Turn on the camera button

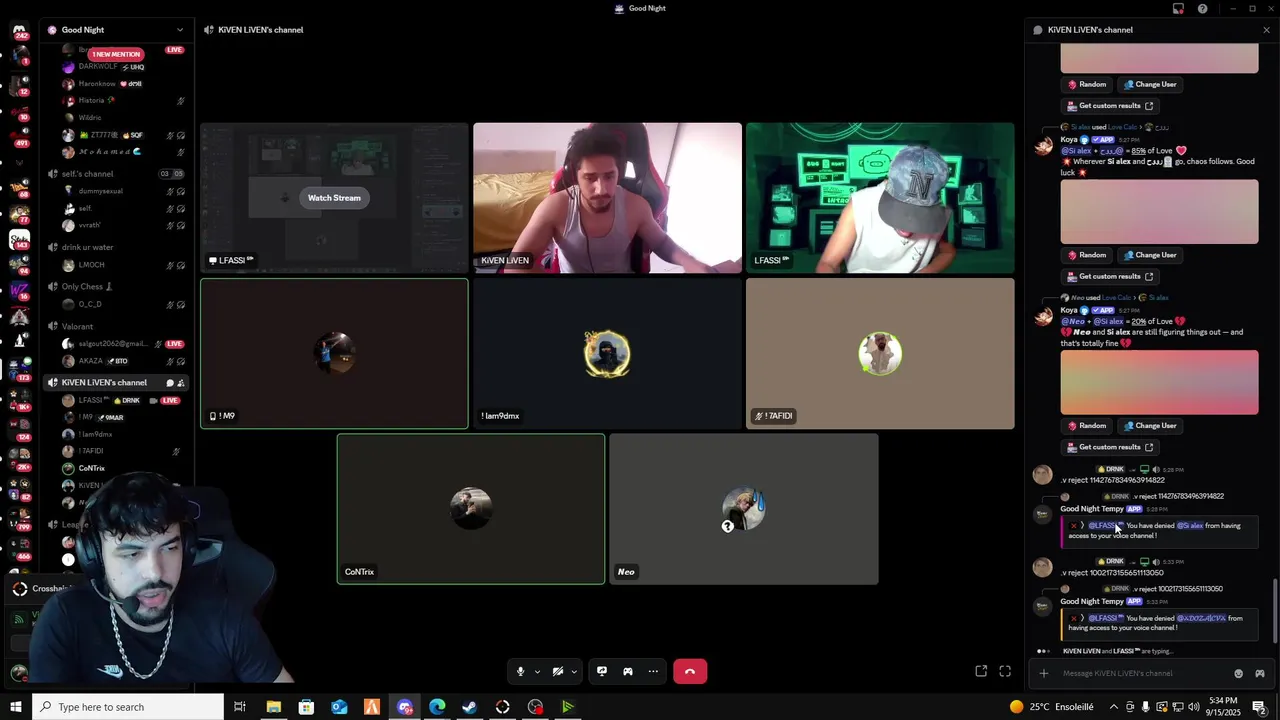pyautogui.click(x=558, y=672)
